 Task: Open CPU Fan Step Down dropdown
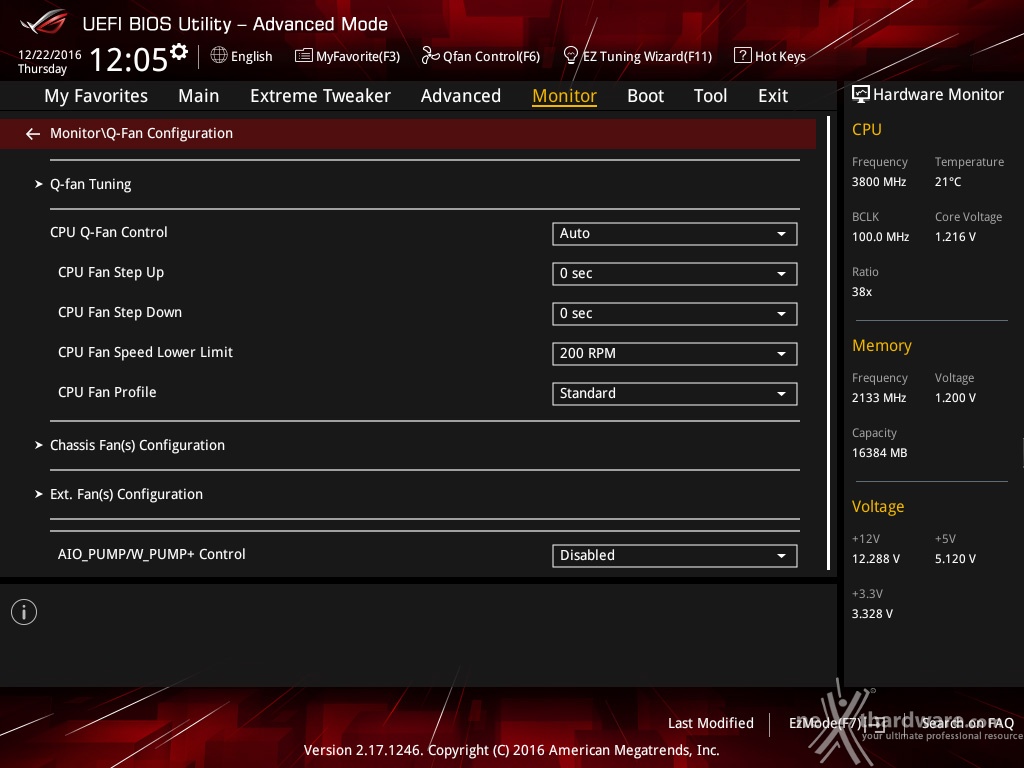(675, 313)
